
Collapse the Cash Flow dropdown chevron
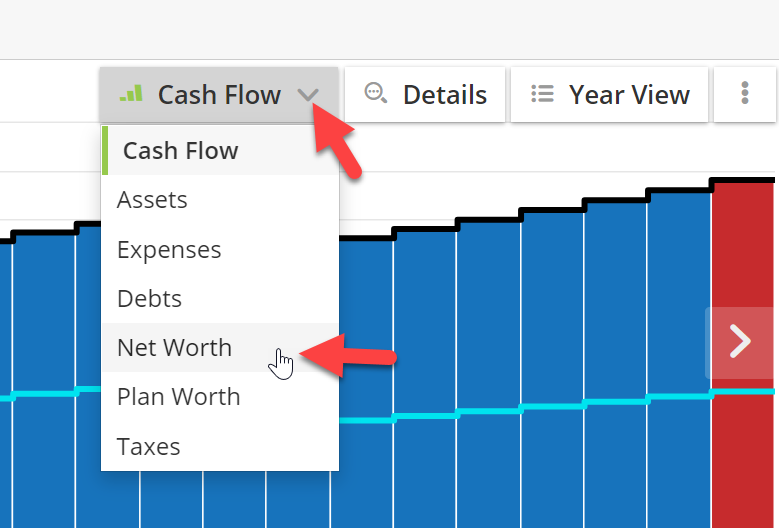tap(308, 95)
